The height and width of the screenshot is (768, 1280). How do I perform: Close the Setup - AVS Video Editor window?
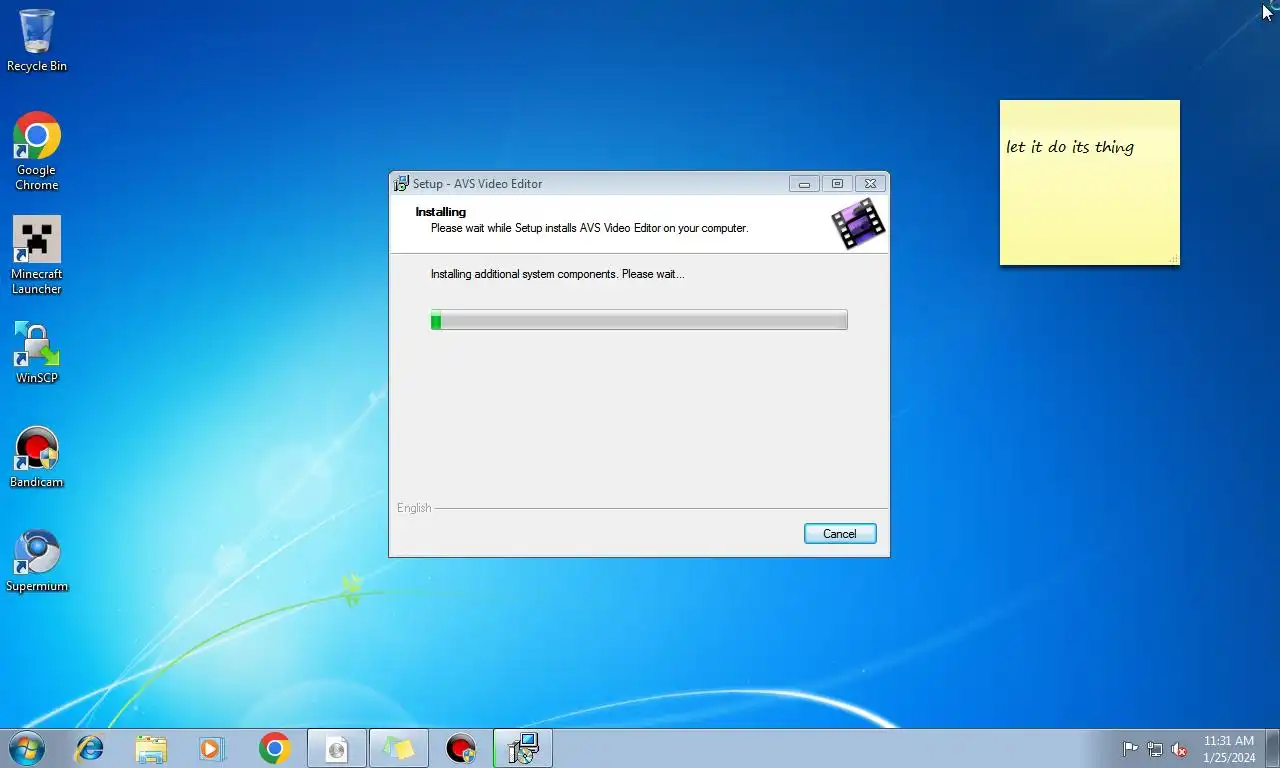pos(870,184)
